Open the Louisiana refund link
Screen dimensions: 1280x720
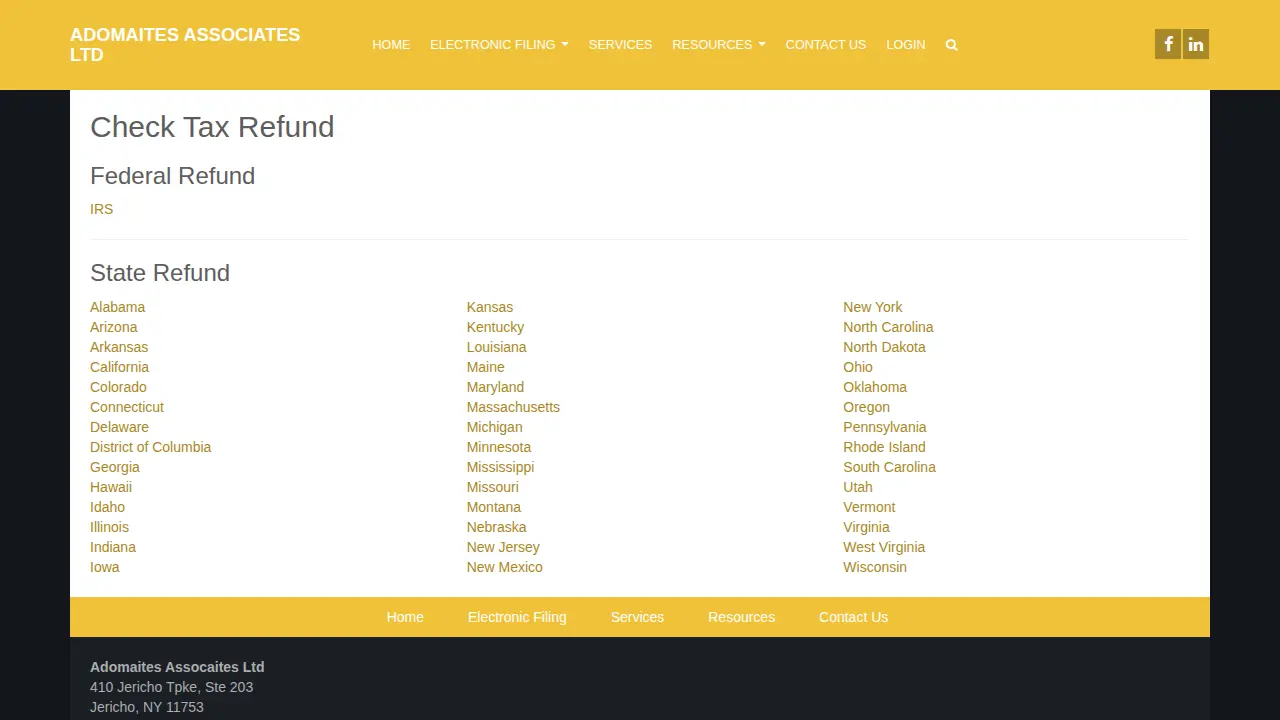pyautogui.click(x=496, y=347)
